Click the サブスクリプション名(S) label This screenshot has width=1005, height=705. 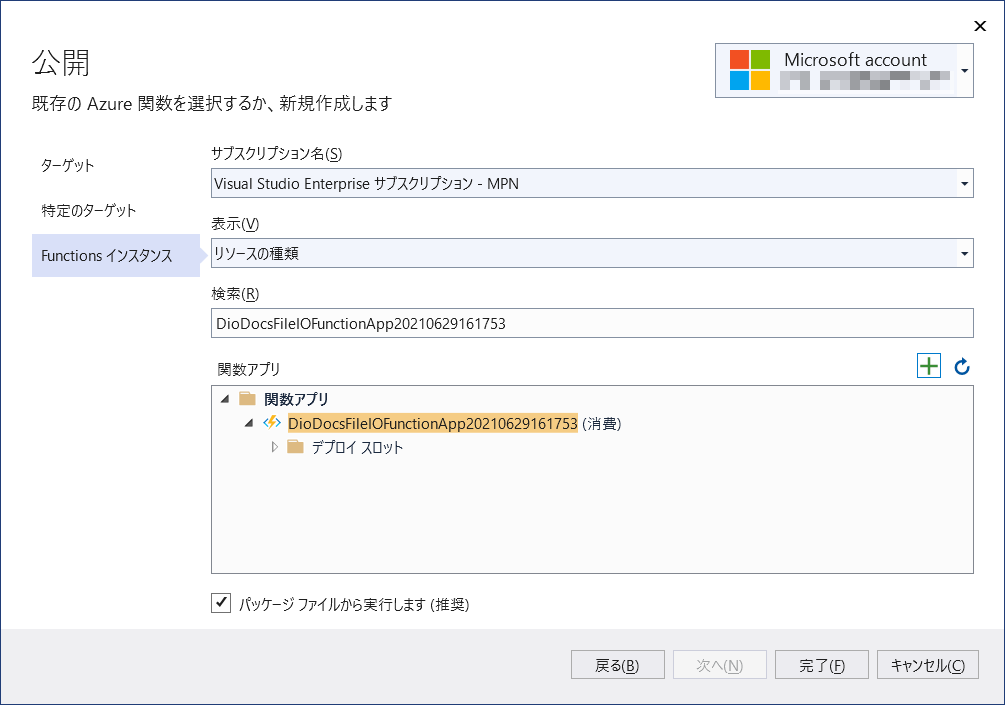[x=276, y=154]
